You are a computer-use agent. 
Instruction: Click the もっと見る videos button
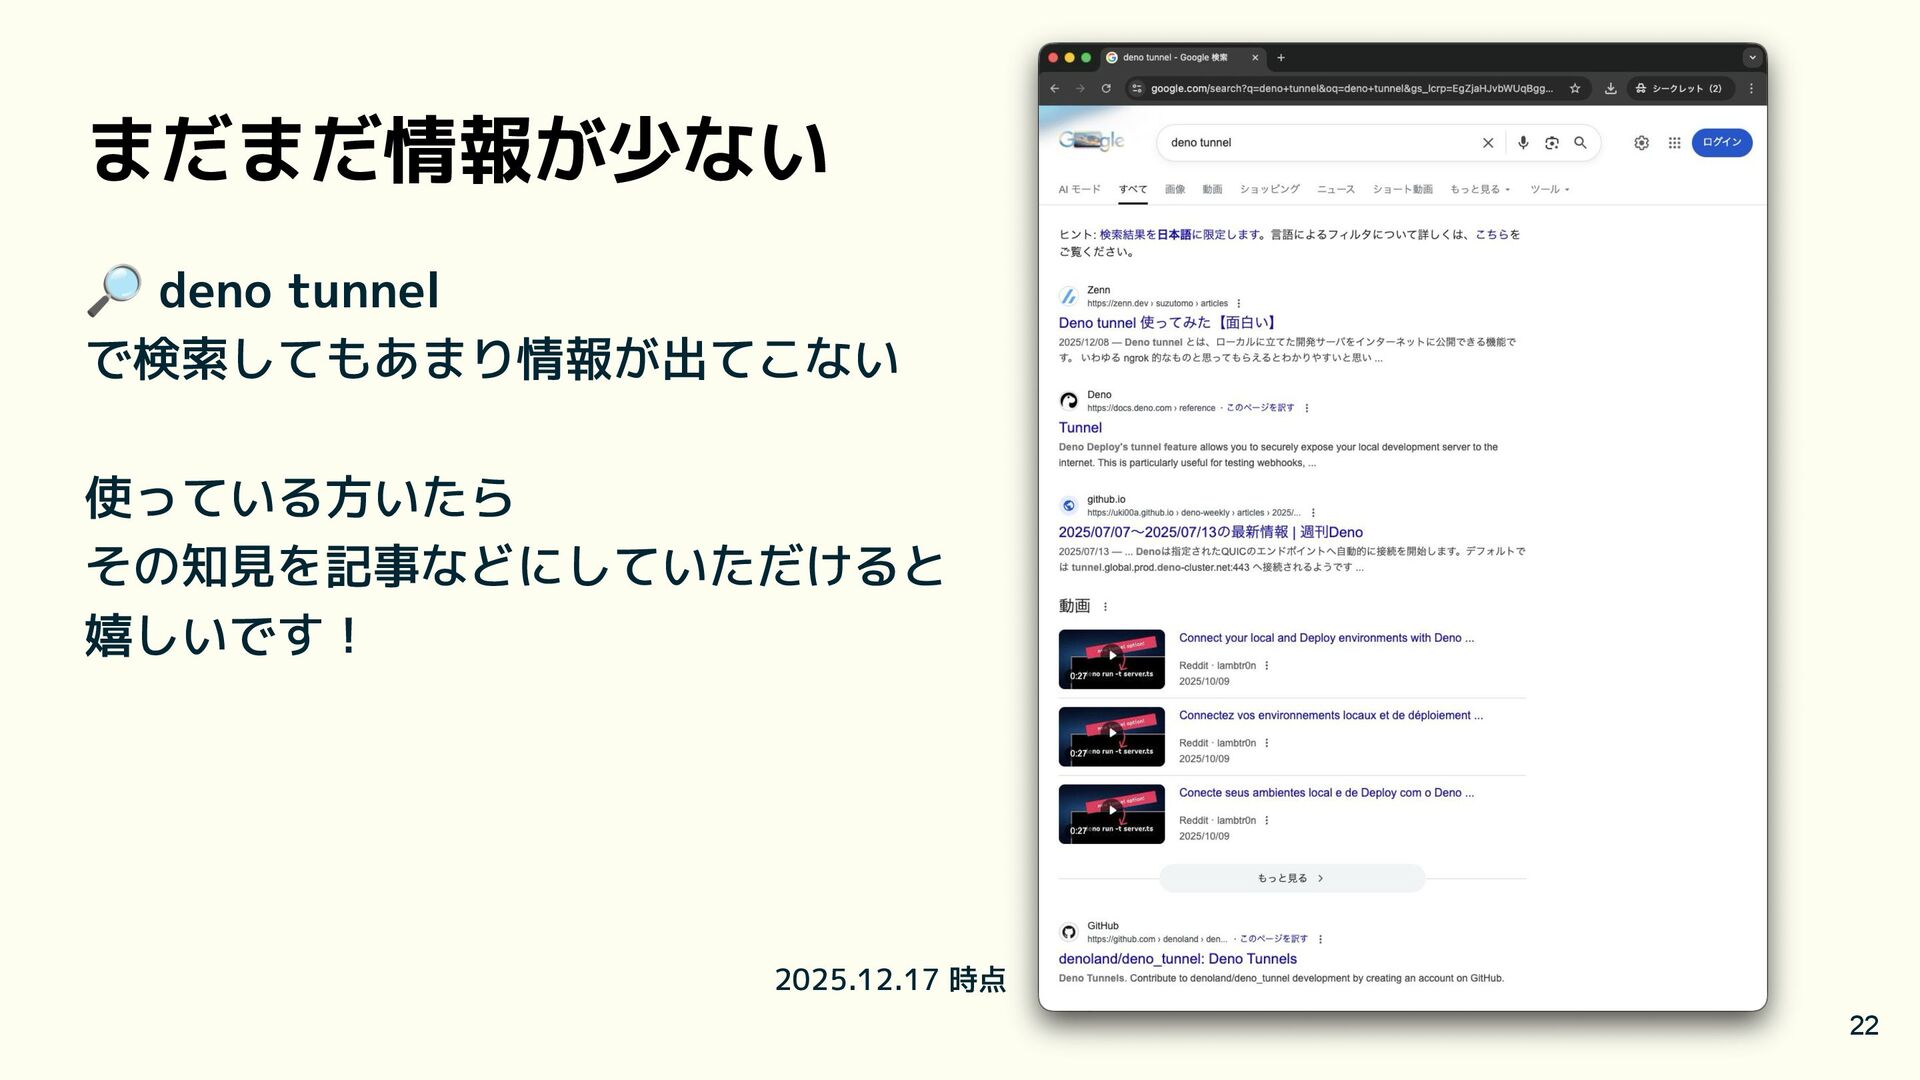coord(1291,878)
